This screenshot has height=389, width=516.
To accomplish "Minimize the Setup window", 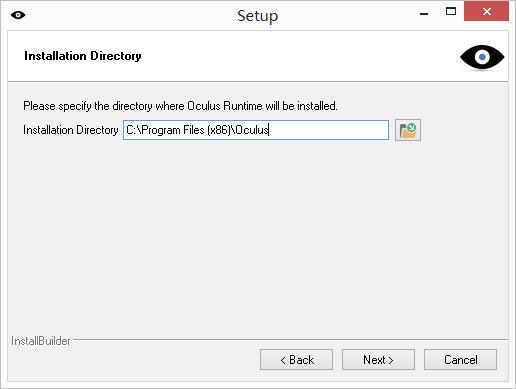I will coord(424,13).
